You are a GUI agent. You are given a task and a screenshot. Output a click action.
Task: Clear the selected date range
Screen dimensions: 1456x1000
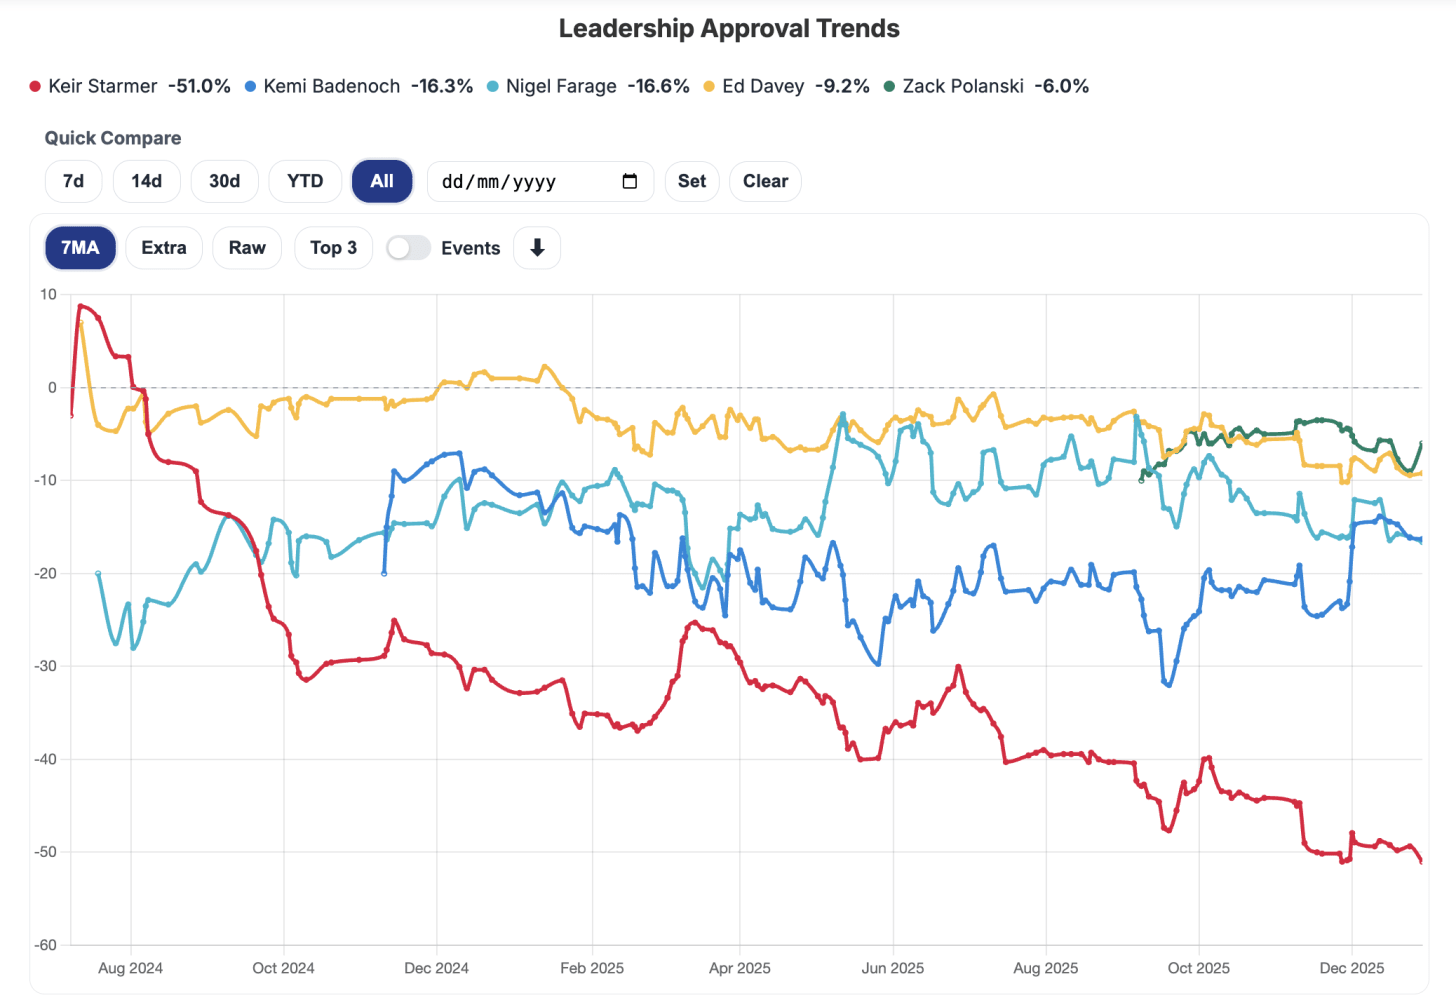(x=765, y=181)
